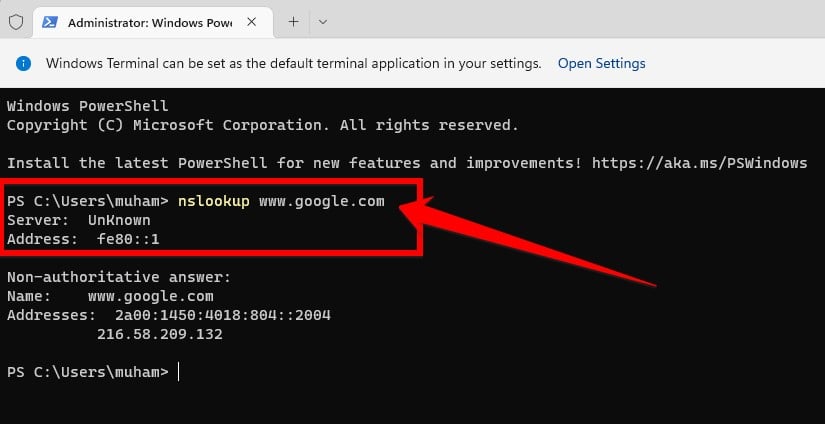
Task: Click the Copyright Microsoft Corporation line
Action: coord(263,125)
